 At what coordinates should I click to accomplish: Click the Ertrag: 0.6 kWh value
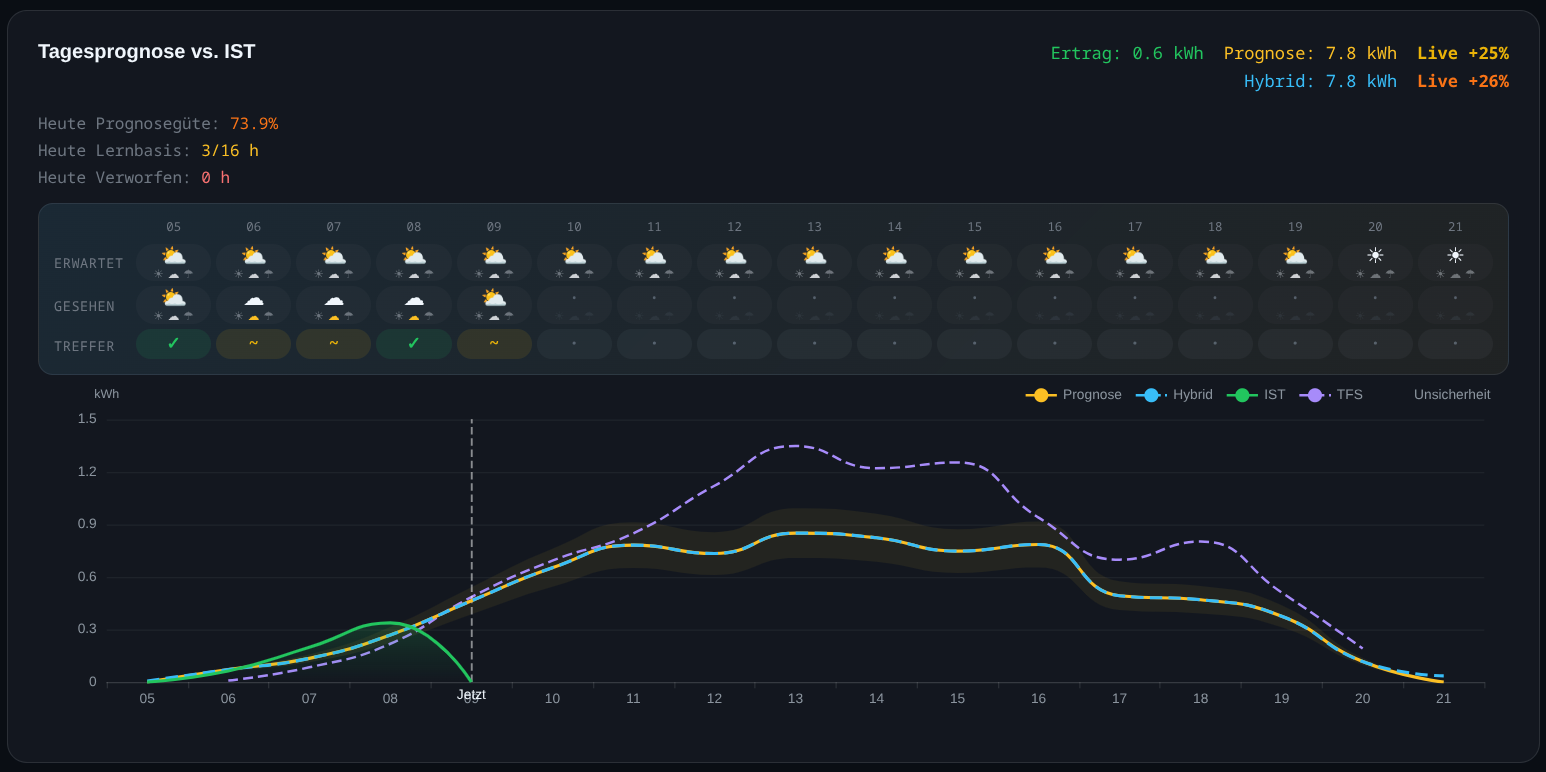tap(1127, 53)
